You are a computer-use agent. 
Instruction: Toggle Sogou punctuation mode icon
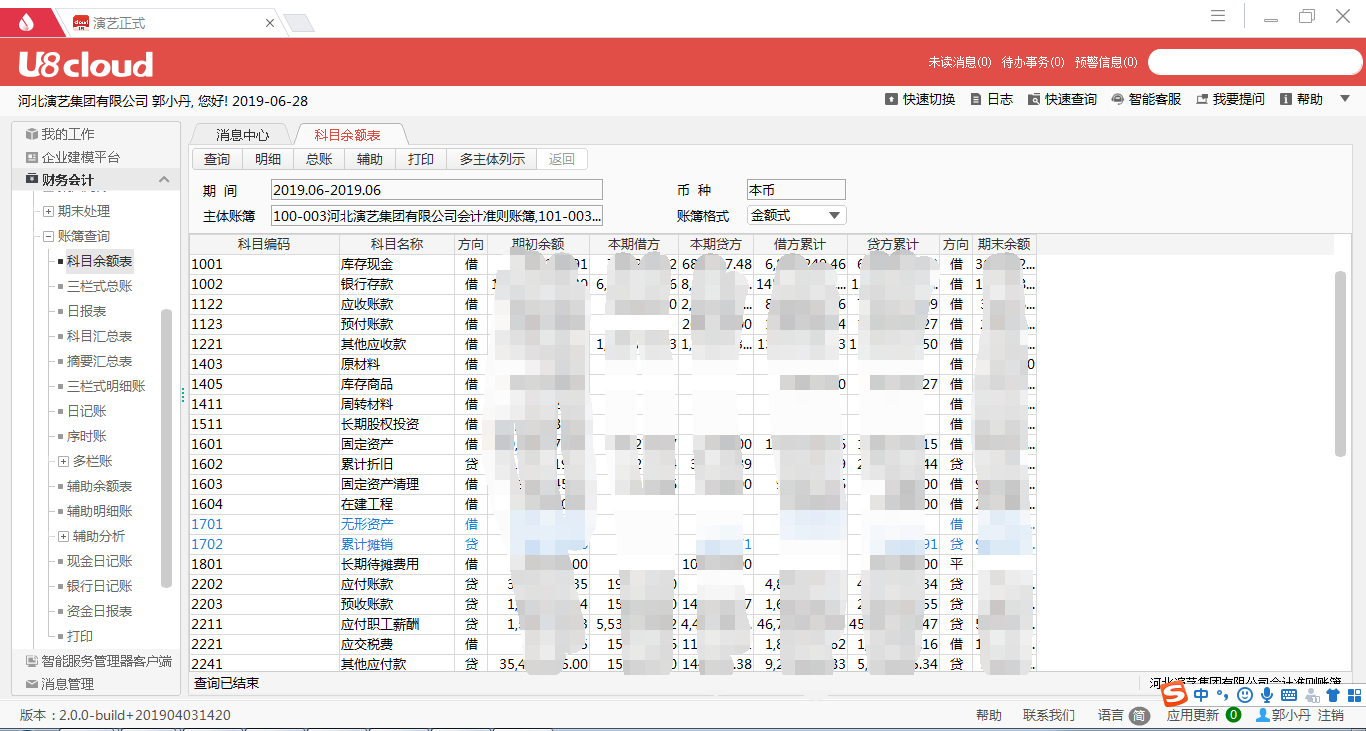(x=1223, y=695)
